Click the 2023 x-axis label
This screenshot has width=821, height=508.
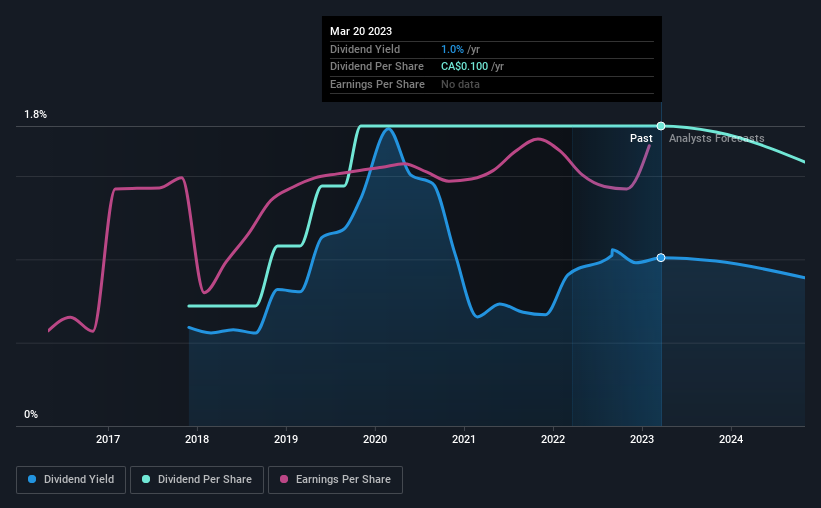[642, 439]
